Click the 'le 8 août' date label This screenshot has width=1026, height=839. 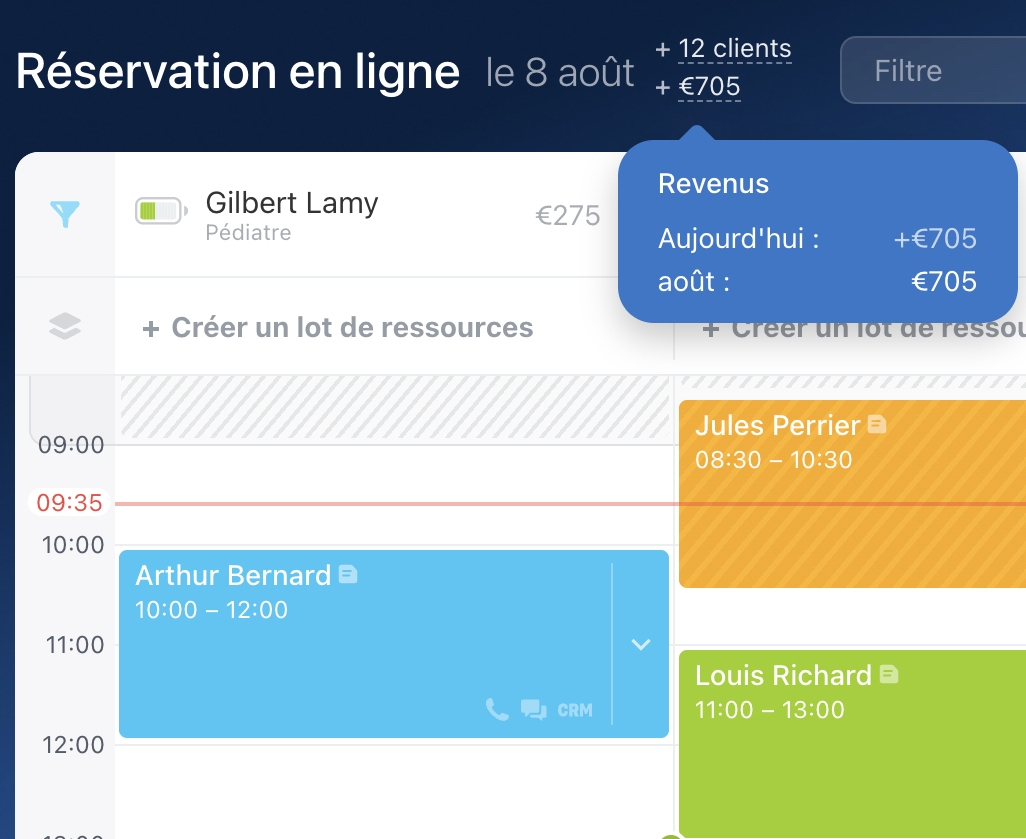point(560,72)
